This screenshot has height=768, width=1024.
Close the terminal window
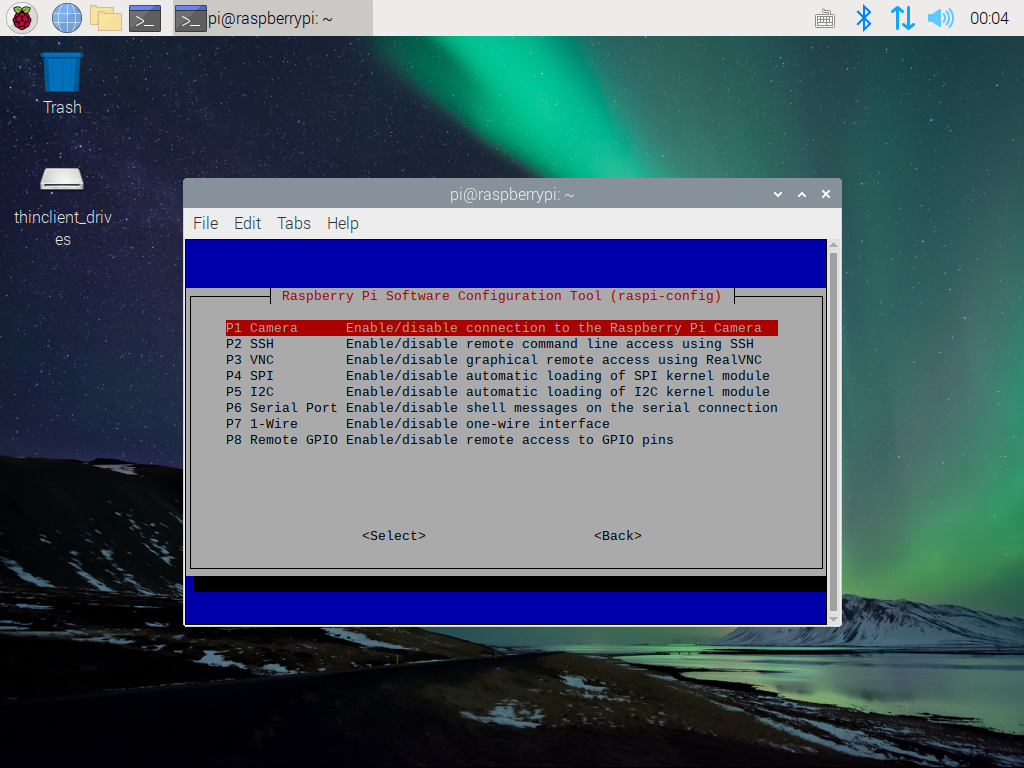click(x=826, y=195)
